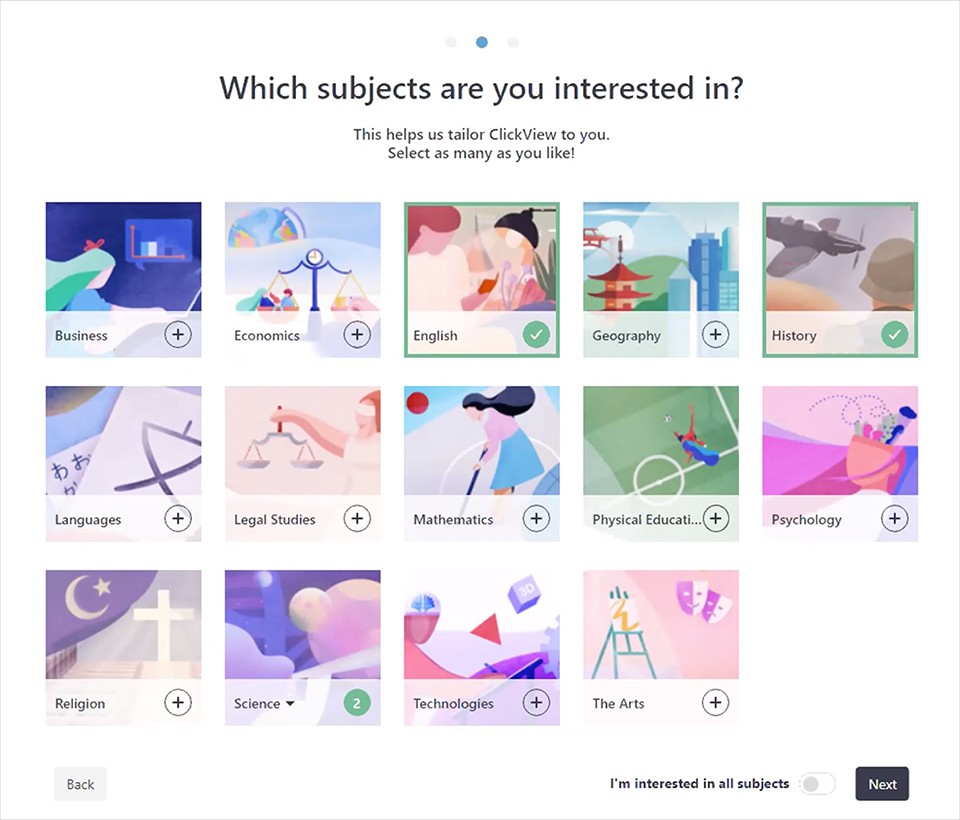Select Mathematics using the plus icon
The height and width of the screenshot is (820, 960).
pyautogui.click(x=537, y=518)
